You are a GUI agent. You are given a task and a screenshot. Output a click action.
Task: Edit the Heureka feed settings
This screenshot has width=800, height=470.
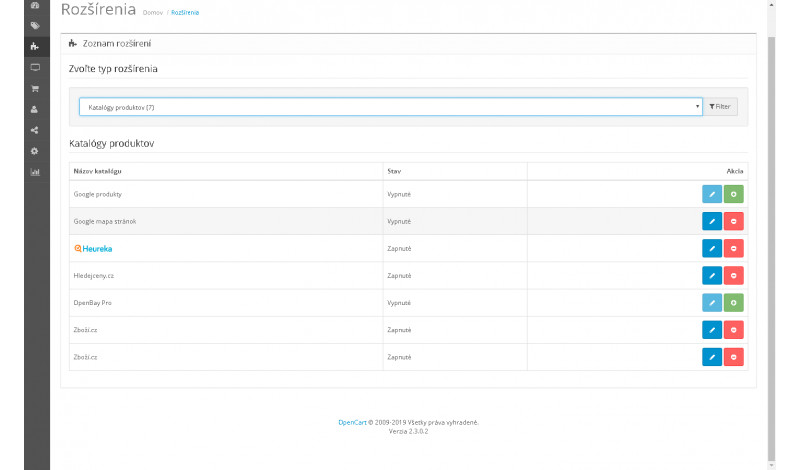click(x=712, y=249)
